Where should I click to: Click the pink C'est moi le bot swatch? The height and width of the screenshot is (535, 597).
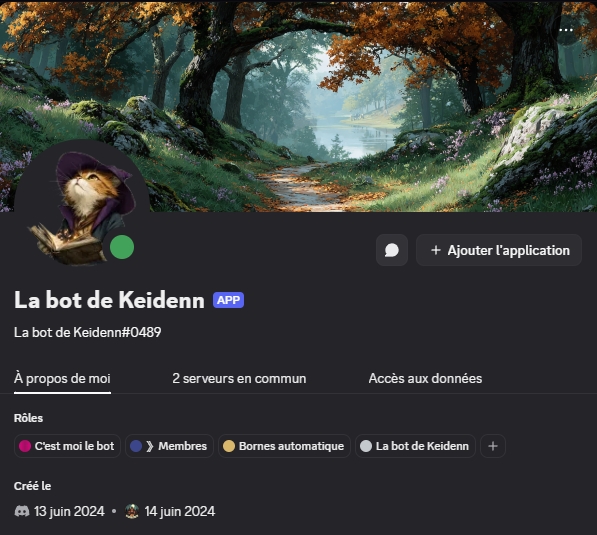[25, 446]
